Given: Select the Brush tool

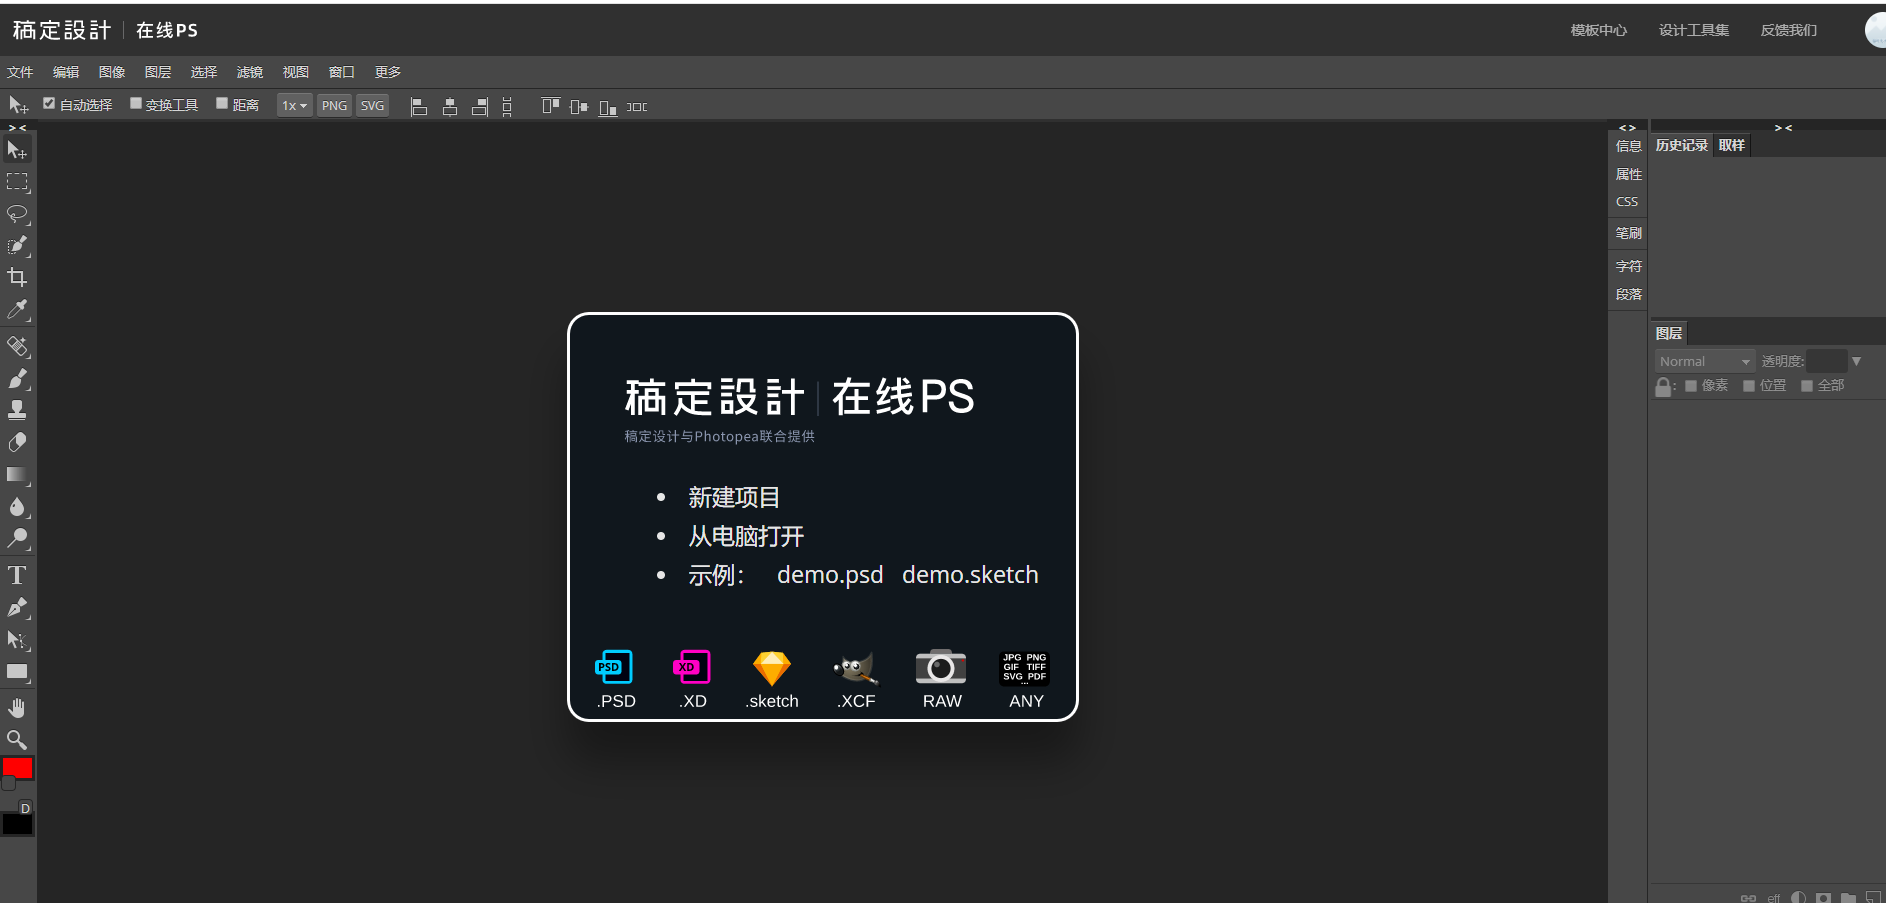Looking at the screenshot, I should 17,379.
